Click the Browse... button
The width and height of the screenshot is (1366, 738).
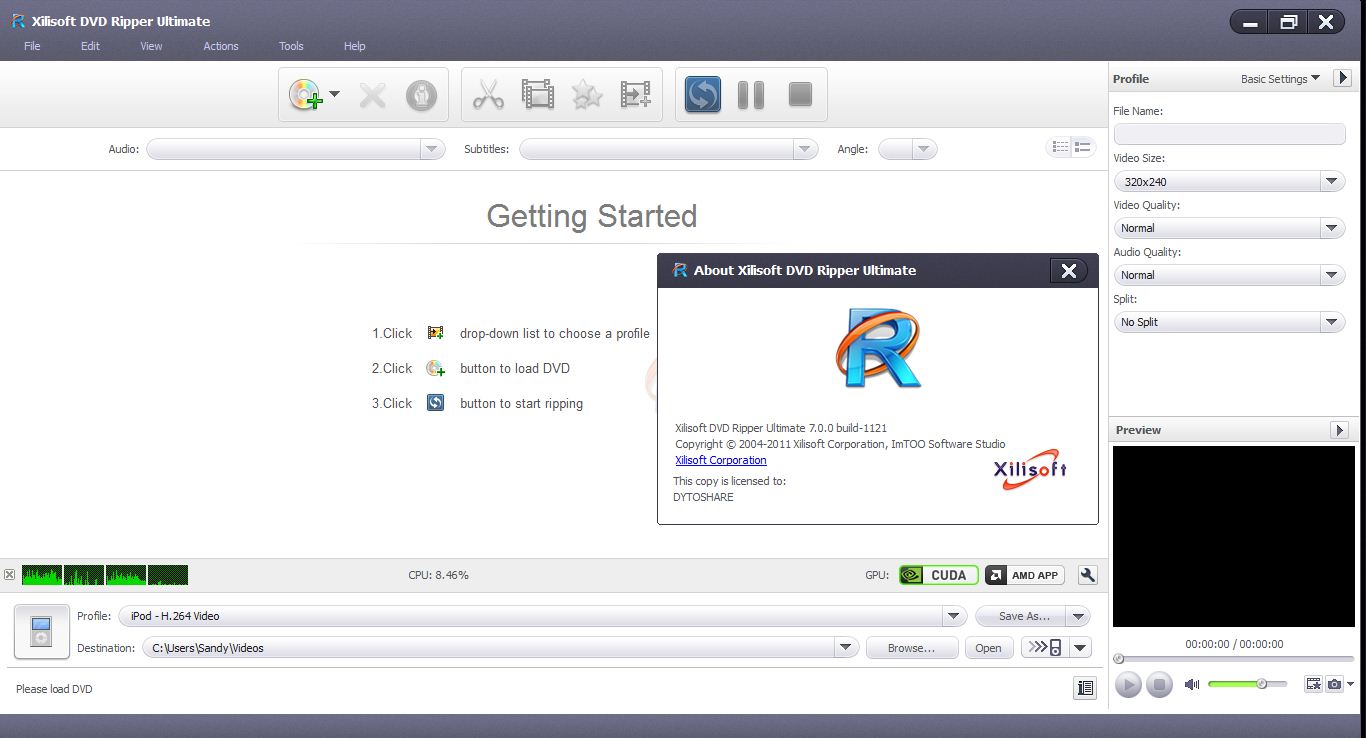(x=912, y=648)
